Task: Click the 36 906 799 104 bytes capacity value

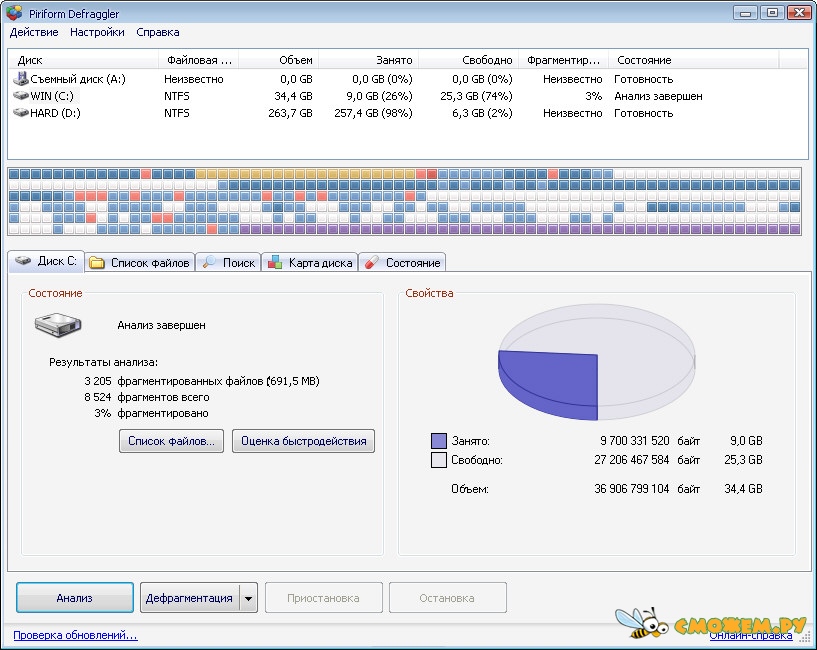Action: (x=632, y=489)
